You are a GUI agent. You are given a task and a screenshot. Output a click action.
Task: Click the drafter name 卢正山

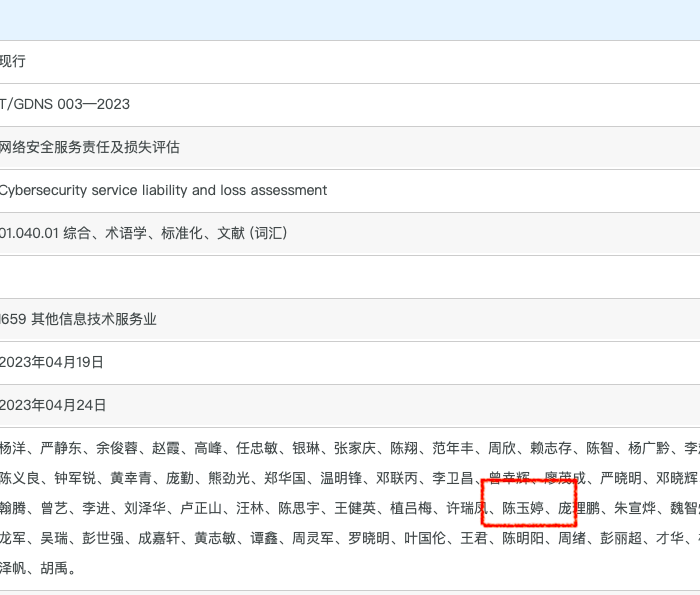coord(201,508)
